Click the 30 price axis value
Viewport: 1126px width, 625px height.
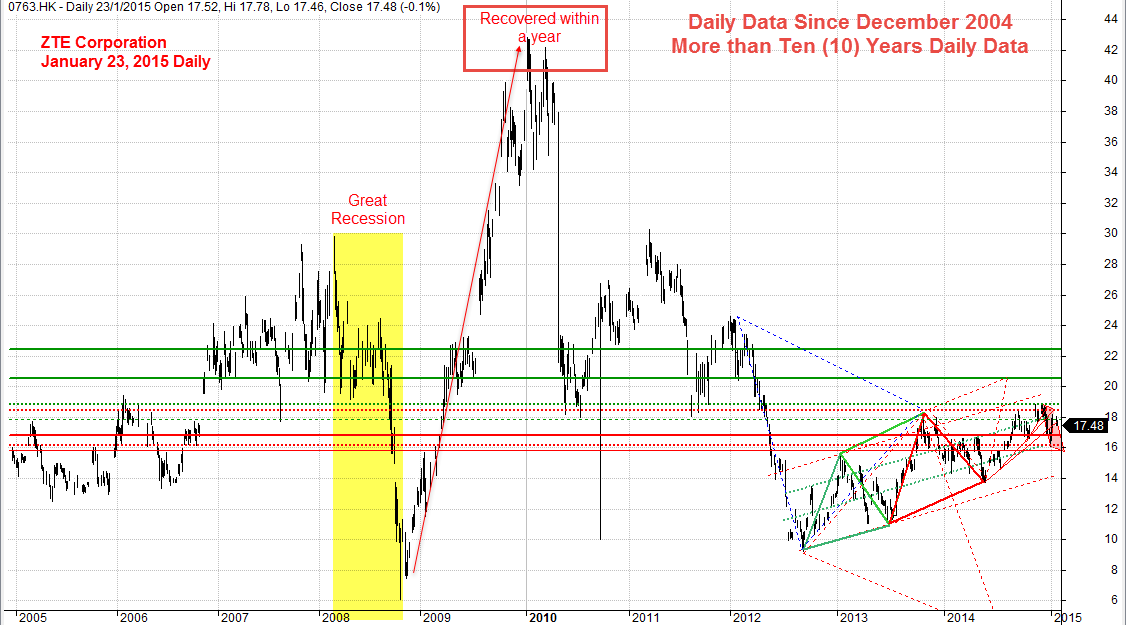(1111, 233)
